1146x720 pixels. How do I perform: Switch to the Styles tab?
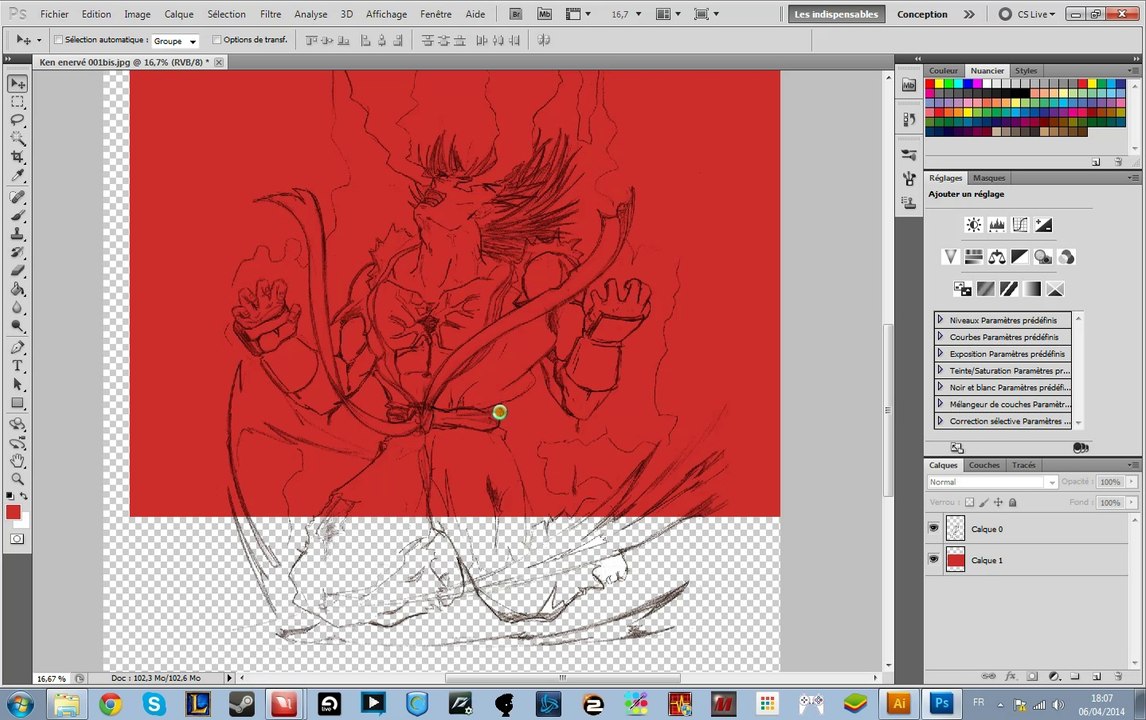[1026, 71]
